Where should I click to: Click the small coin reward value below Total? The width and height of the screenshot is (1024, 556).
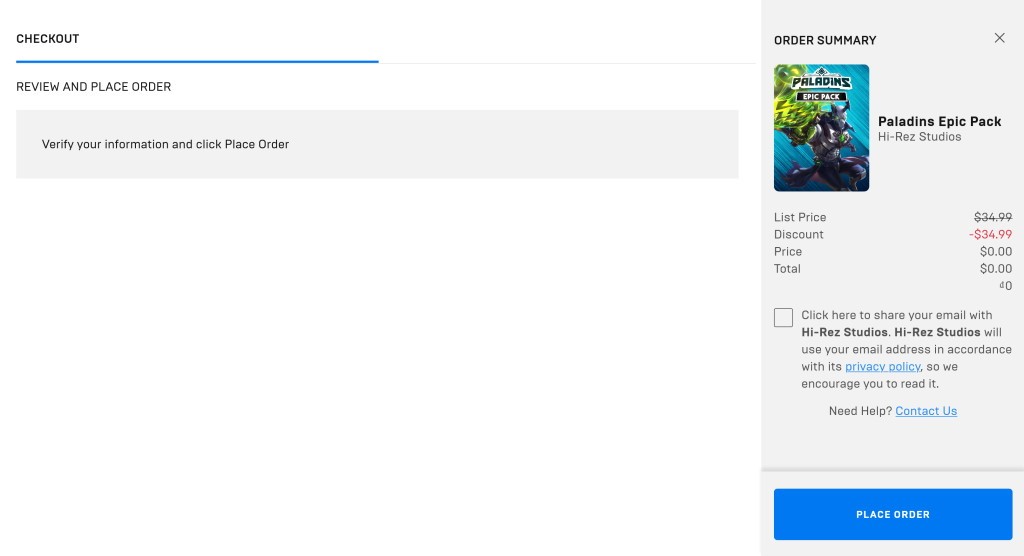(1006, 286)
